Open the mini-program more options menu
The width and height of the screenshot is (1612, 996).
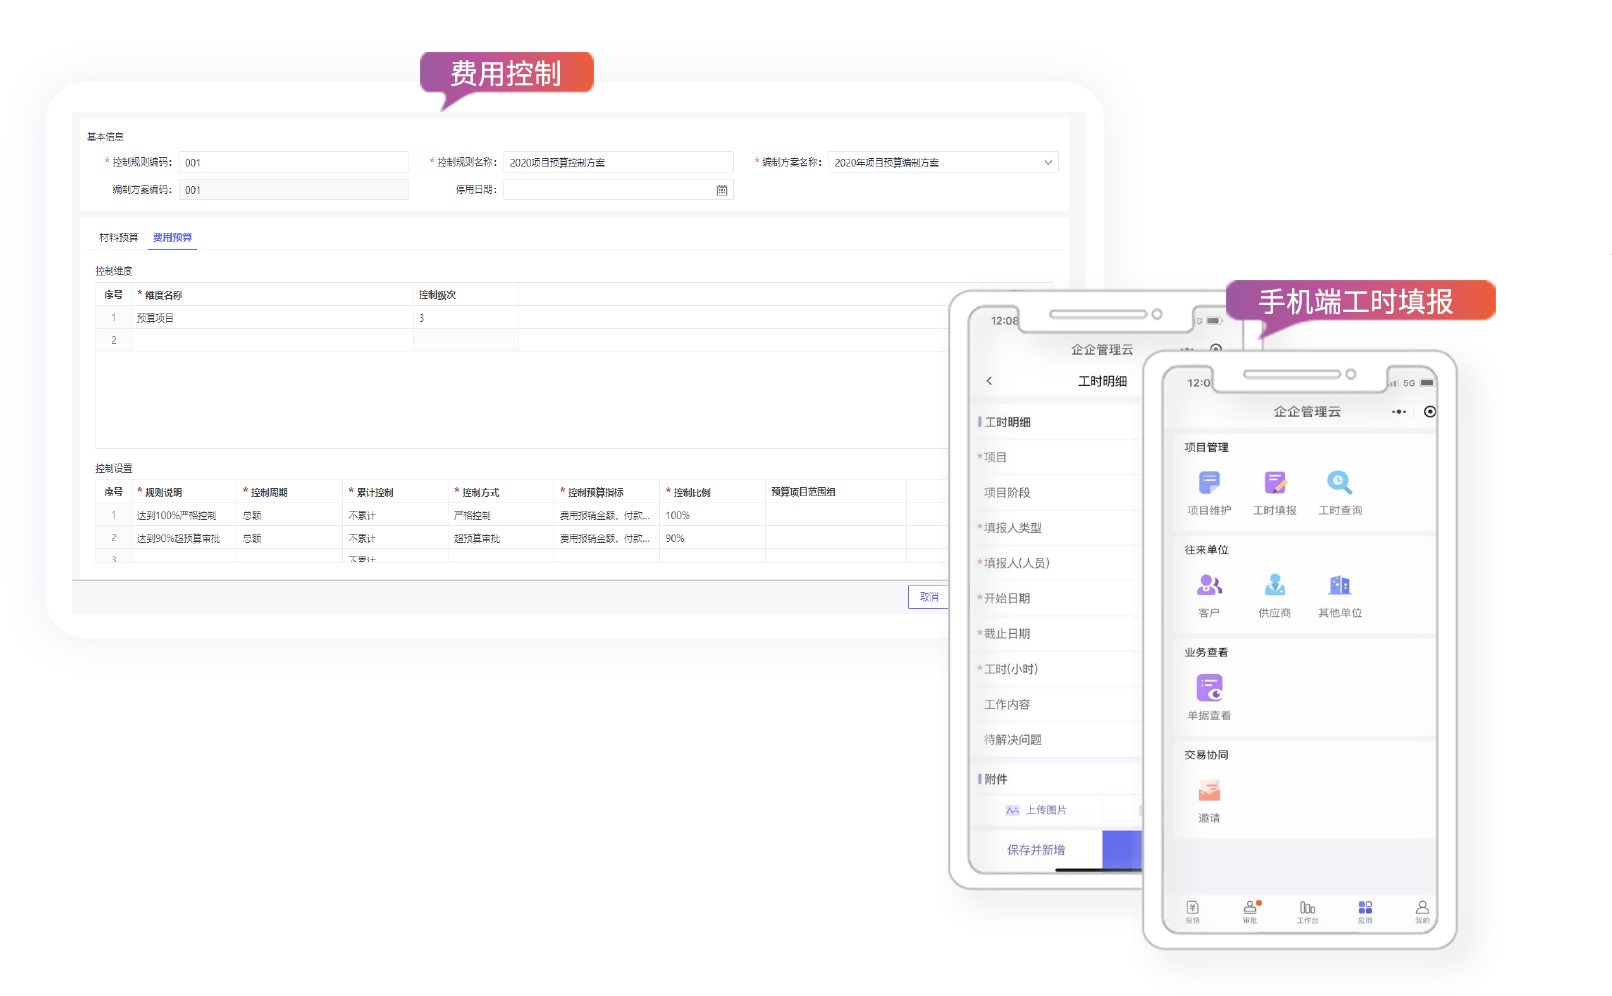coord(1398,412)
